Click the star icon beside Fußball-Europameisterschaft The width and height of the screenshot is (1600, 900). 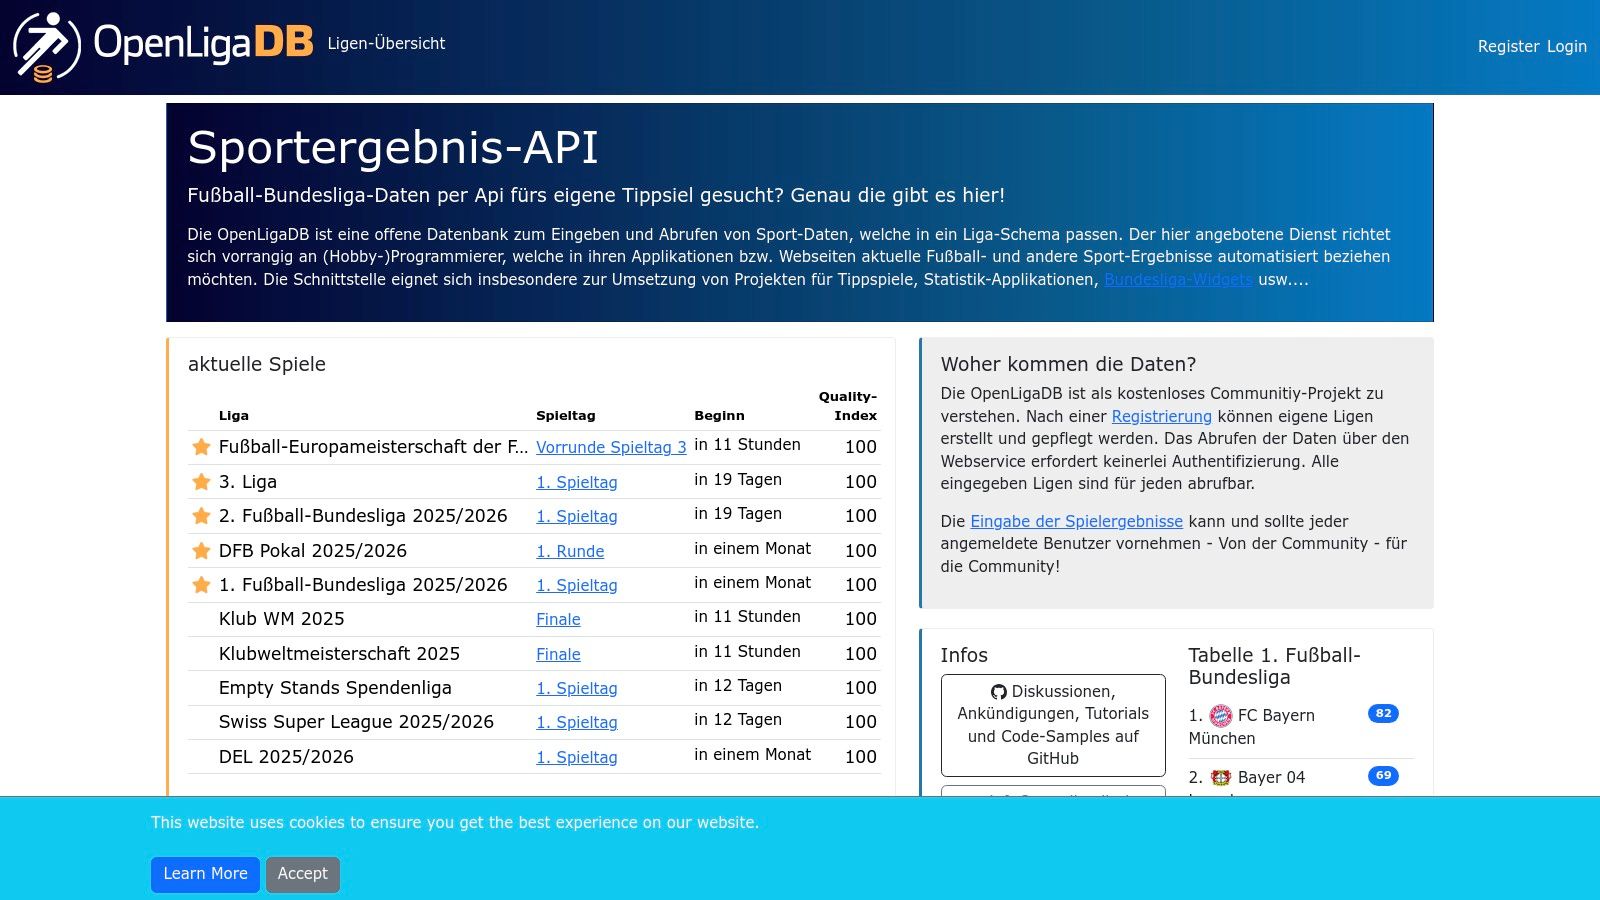(201, 447)
